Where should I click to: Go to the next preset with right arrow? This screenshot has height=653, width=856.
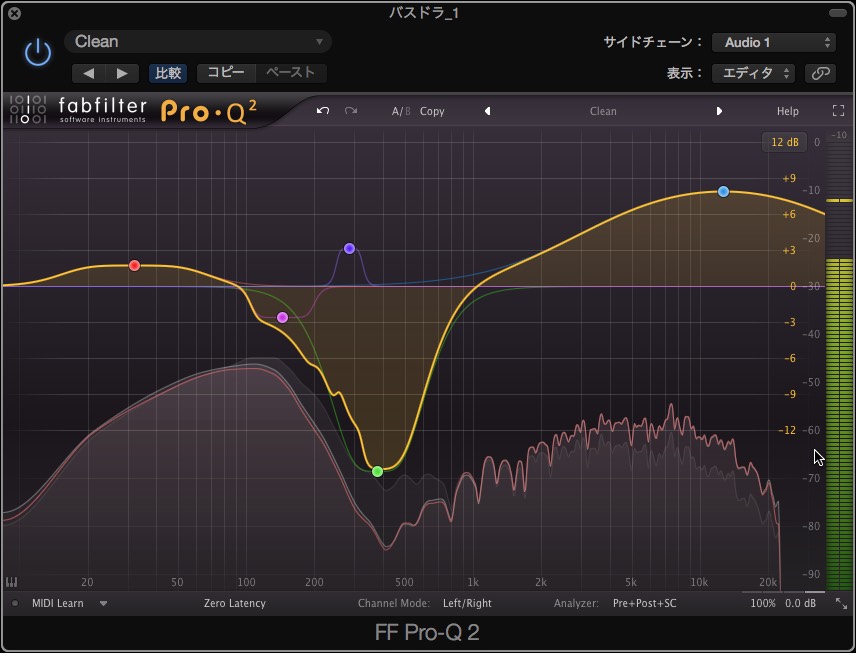point(122,73)
